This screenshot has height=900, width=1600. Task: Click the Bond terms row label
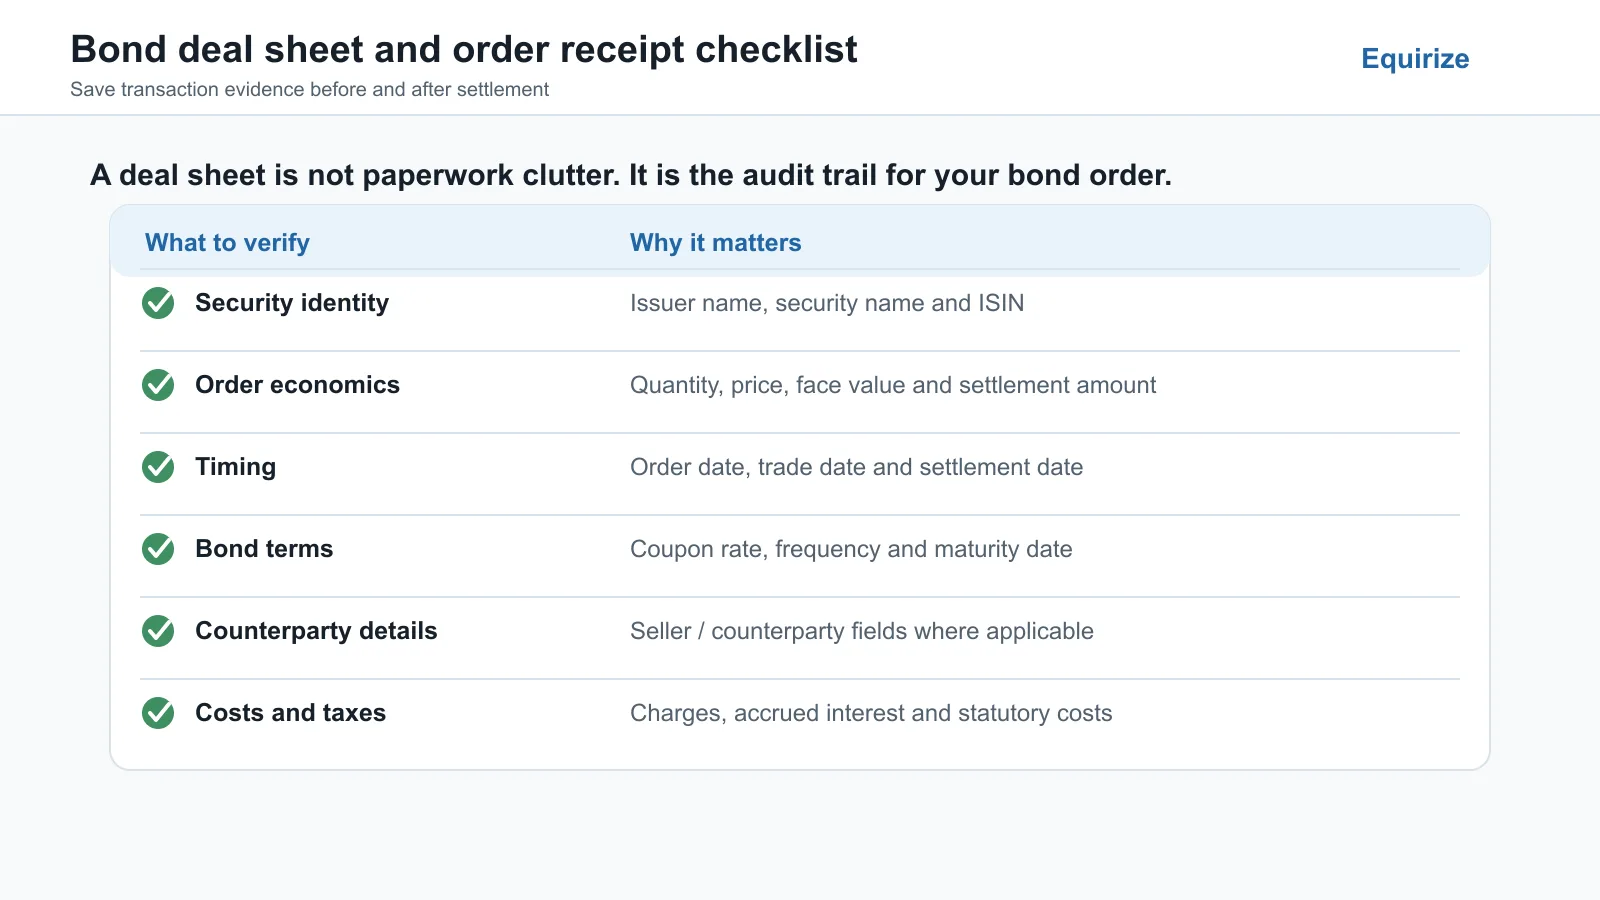coord(264,549)
